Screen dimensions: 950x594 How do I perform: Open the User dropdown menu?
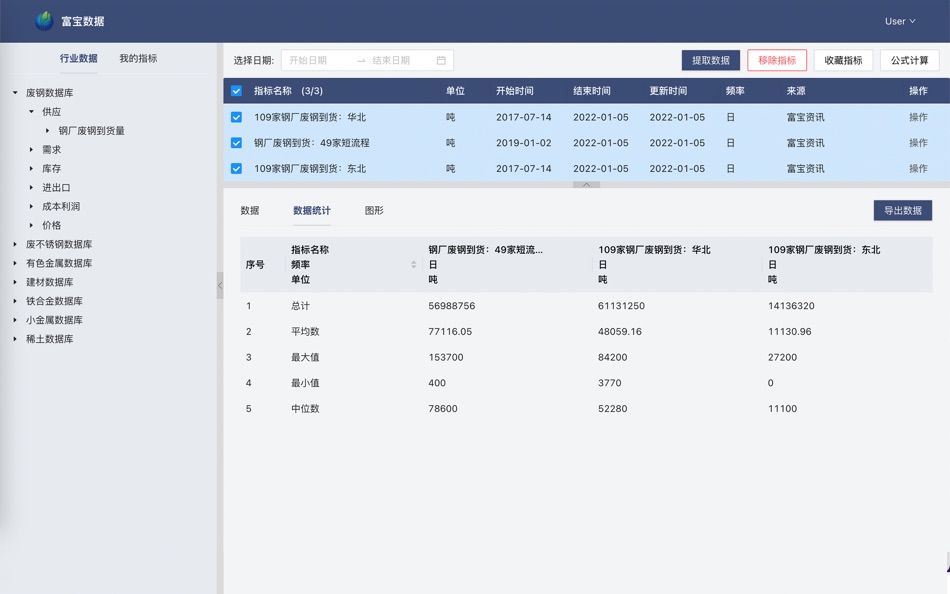click(900, 21)
